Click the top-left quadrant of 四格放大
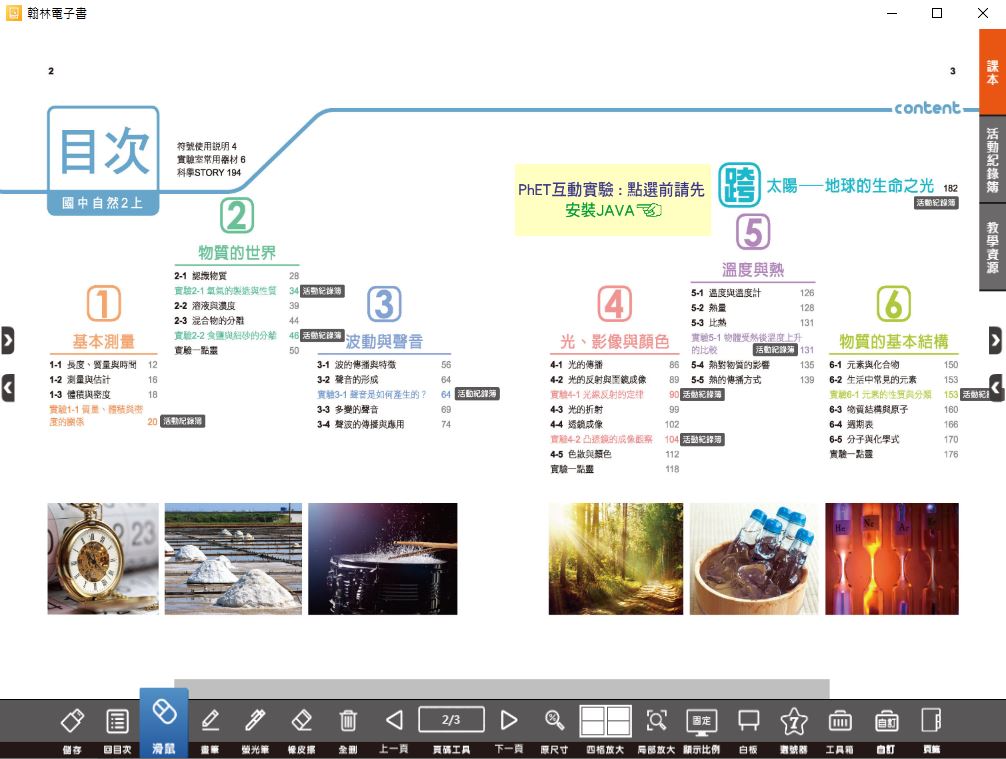 click(592, 713)
